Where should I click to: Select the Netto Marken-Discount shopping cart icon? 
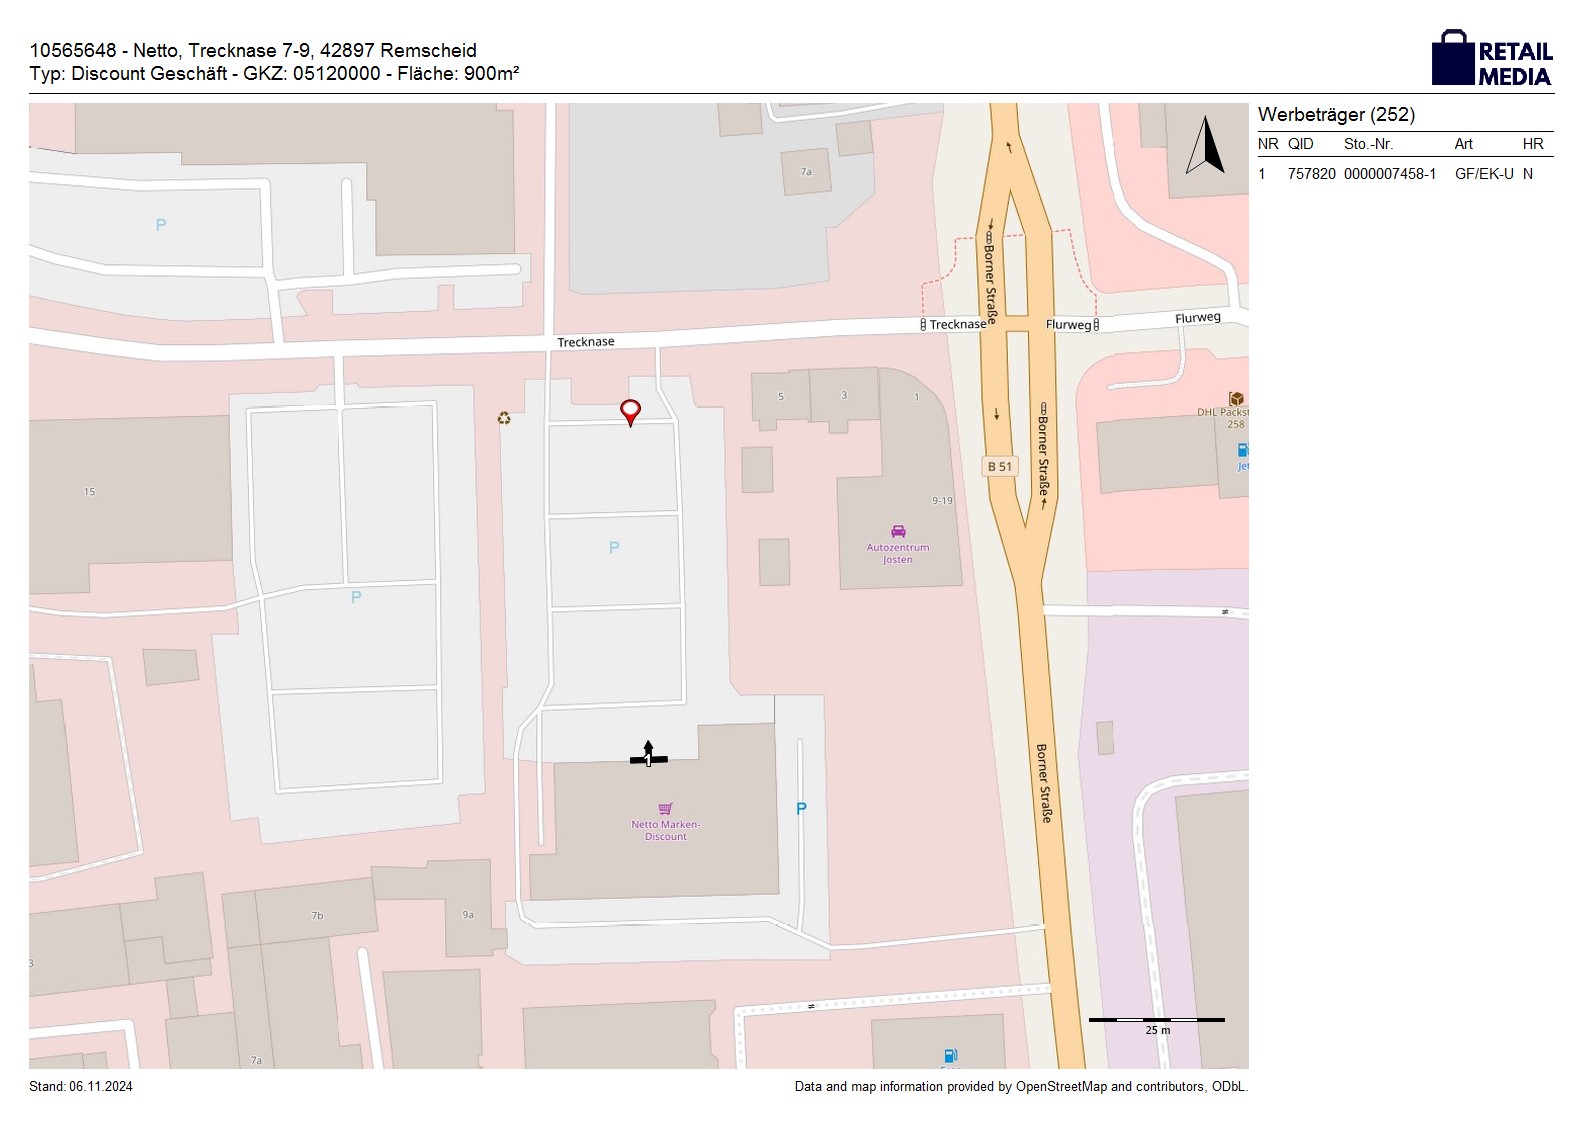(x=665, y=809)
